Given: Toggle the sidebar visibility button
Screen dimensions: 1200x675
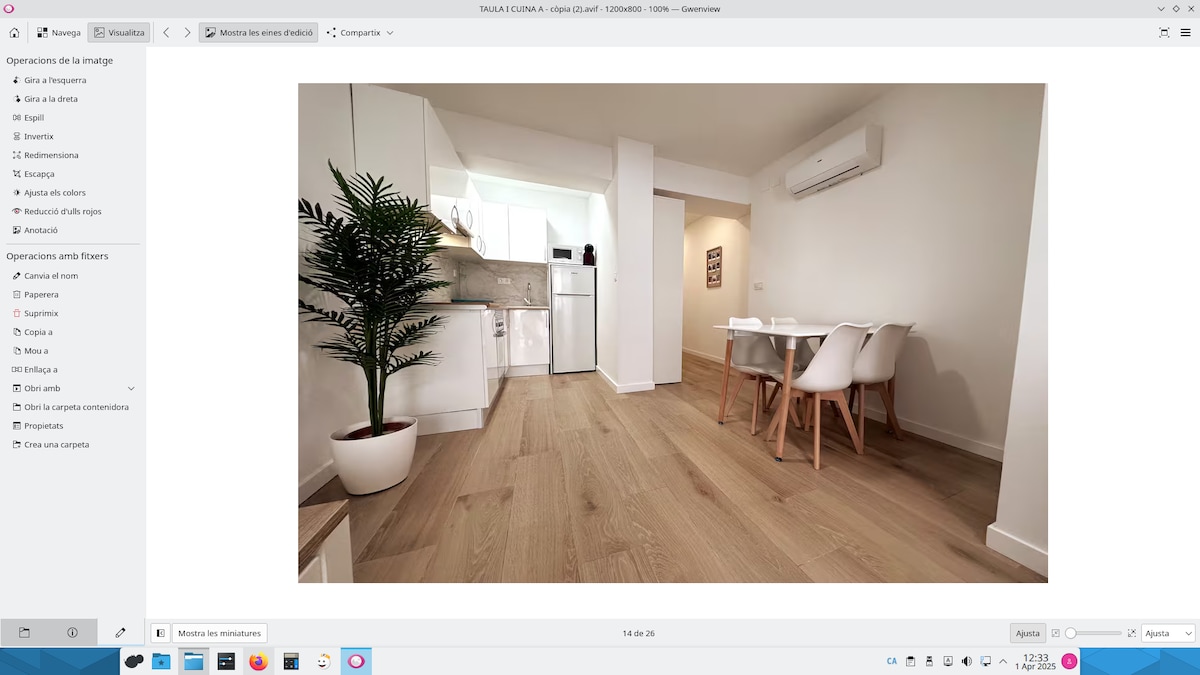Looking at the screenshot, I should pos(160,633).
